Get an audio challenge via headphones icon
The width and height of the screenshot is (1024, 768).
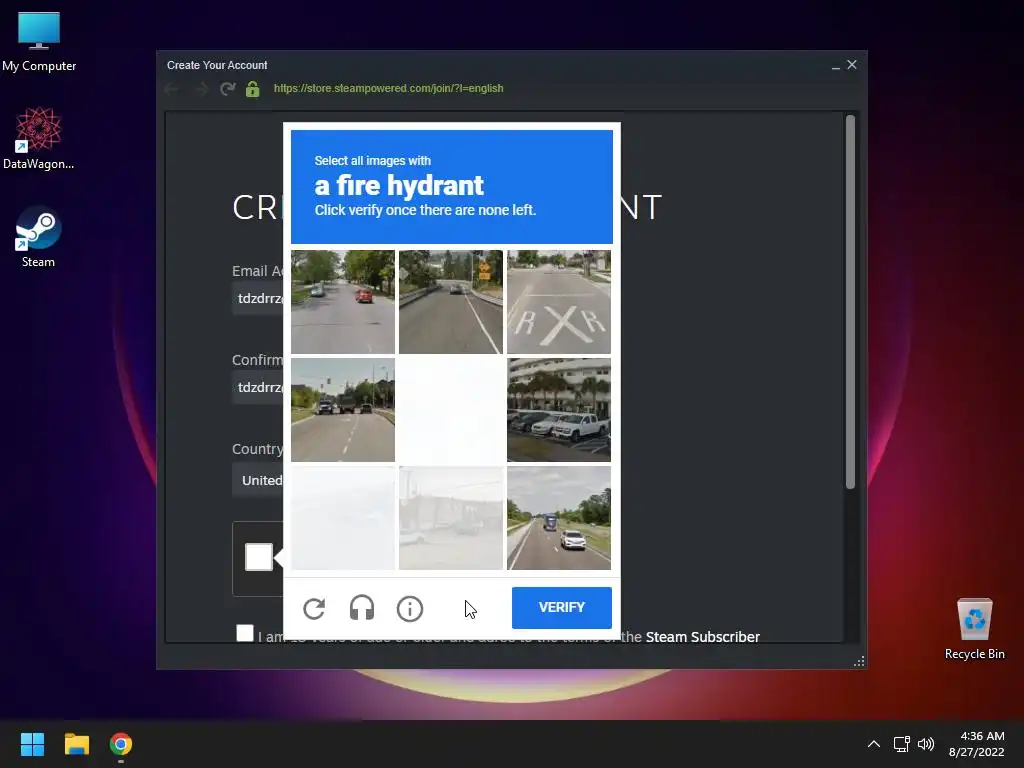[x=362, y=609]
